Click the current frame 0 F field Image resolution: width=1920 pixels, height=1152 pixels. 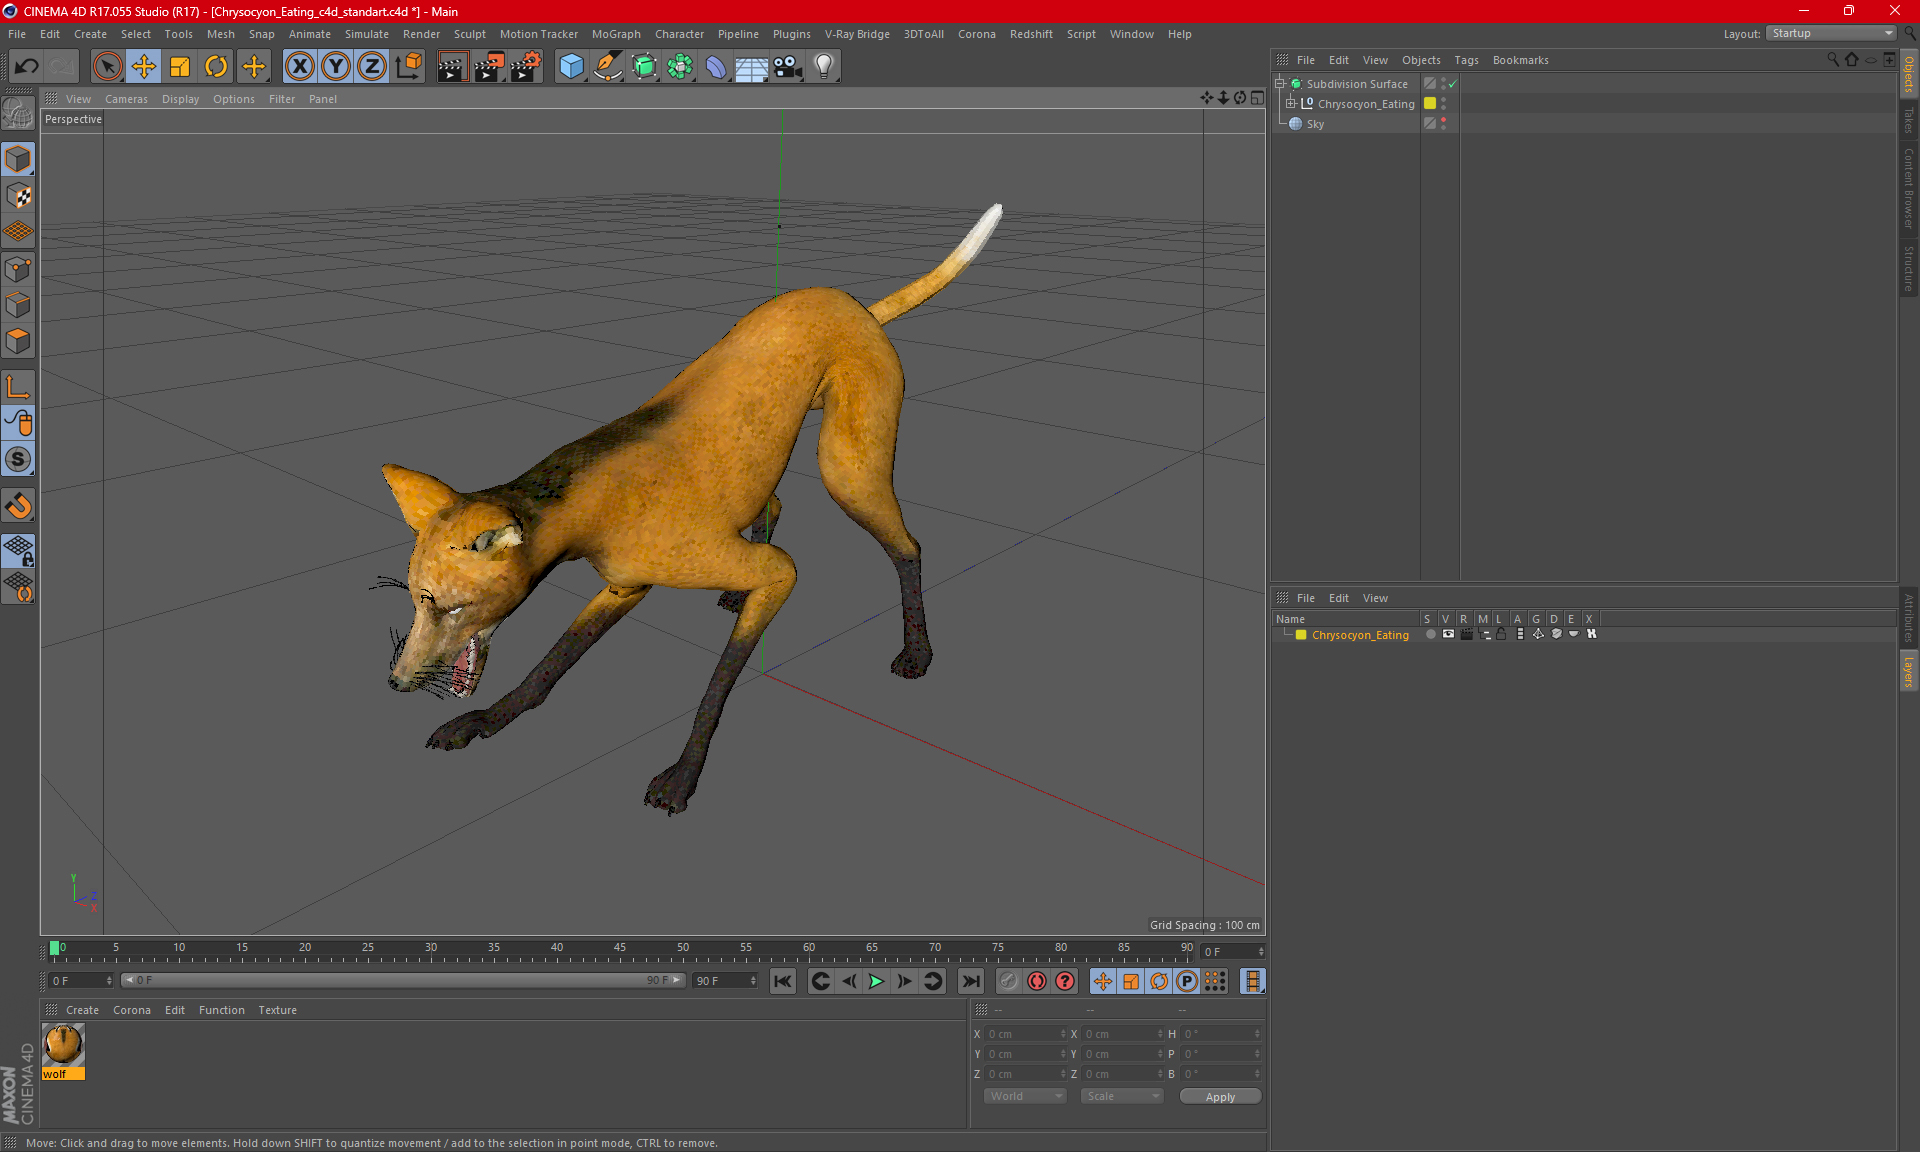1233,951
